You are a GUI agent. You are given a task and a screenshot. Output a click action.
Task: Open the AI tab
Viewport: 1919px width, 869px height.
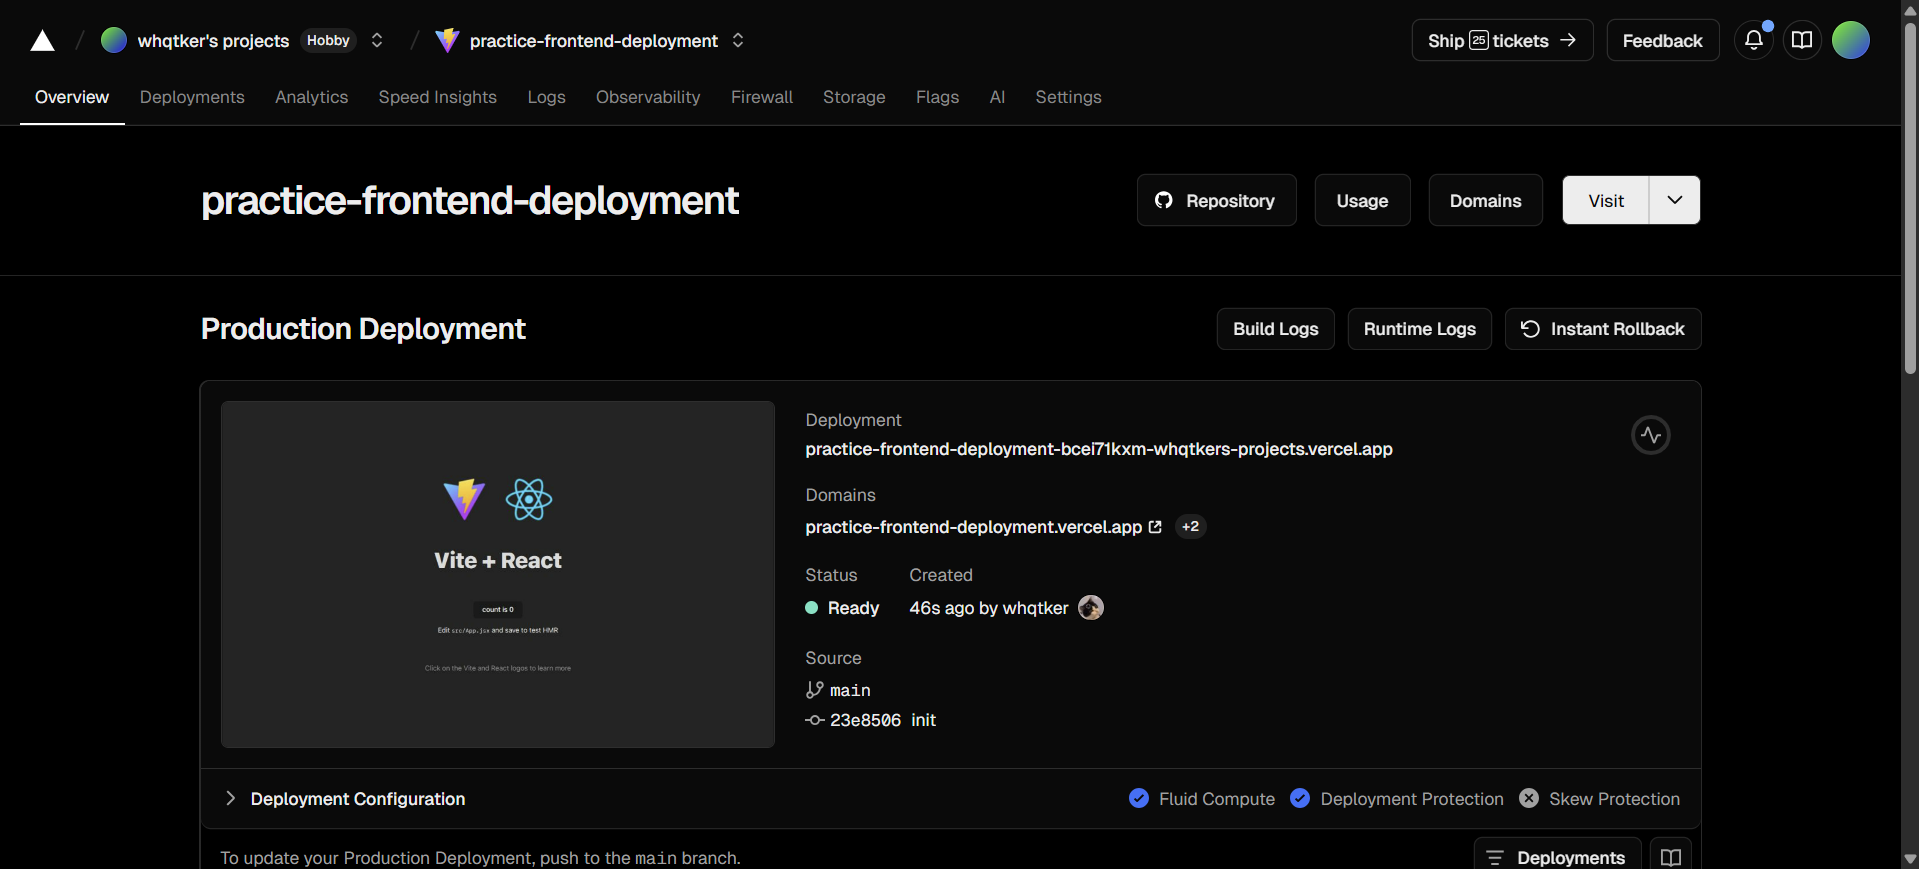click(x=997, y=97)
